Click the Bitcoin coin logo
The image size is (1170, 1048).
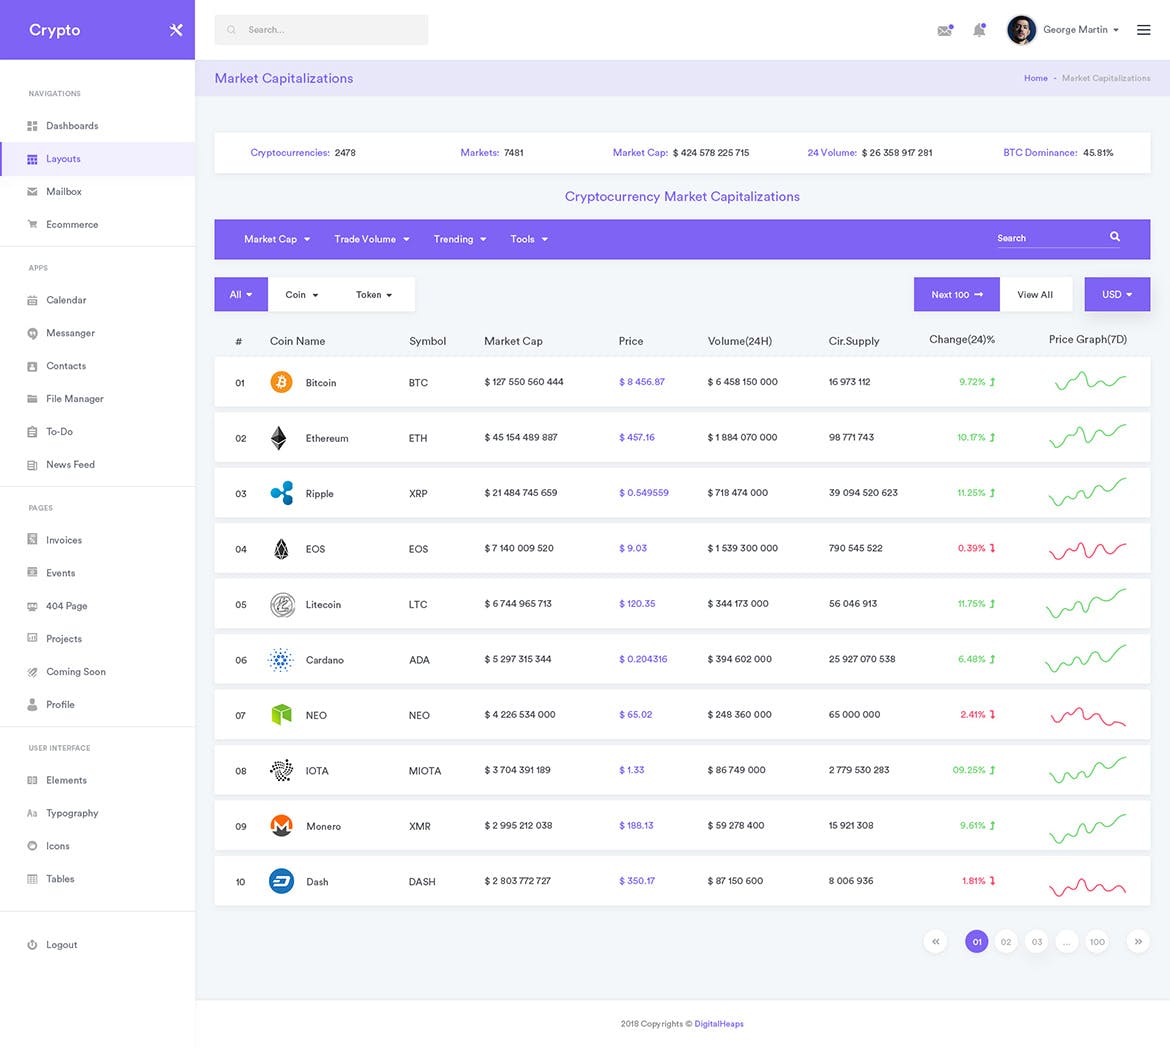pos(281,381)
